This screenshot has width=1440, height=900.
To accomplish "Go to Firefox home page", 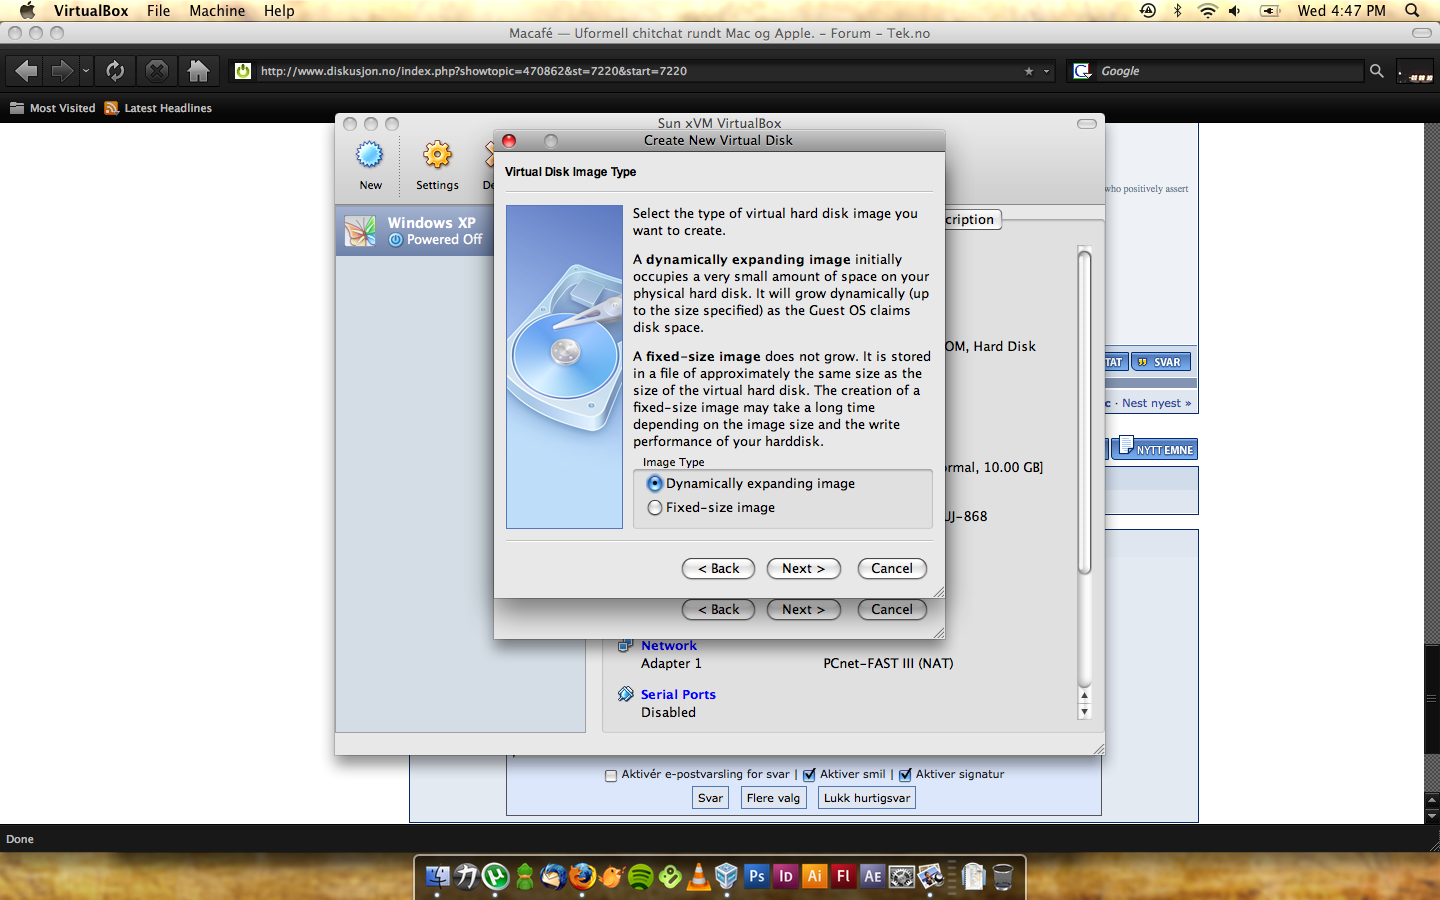I will click(198, 71).
